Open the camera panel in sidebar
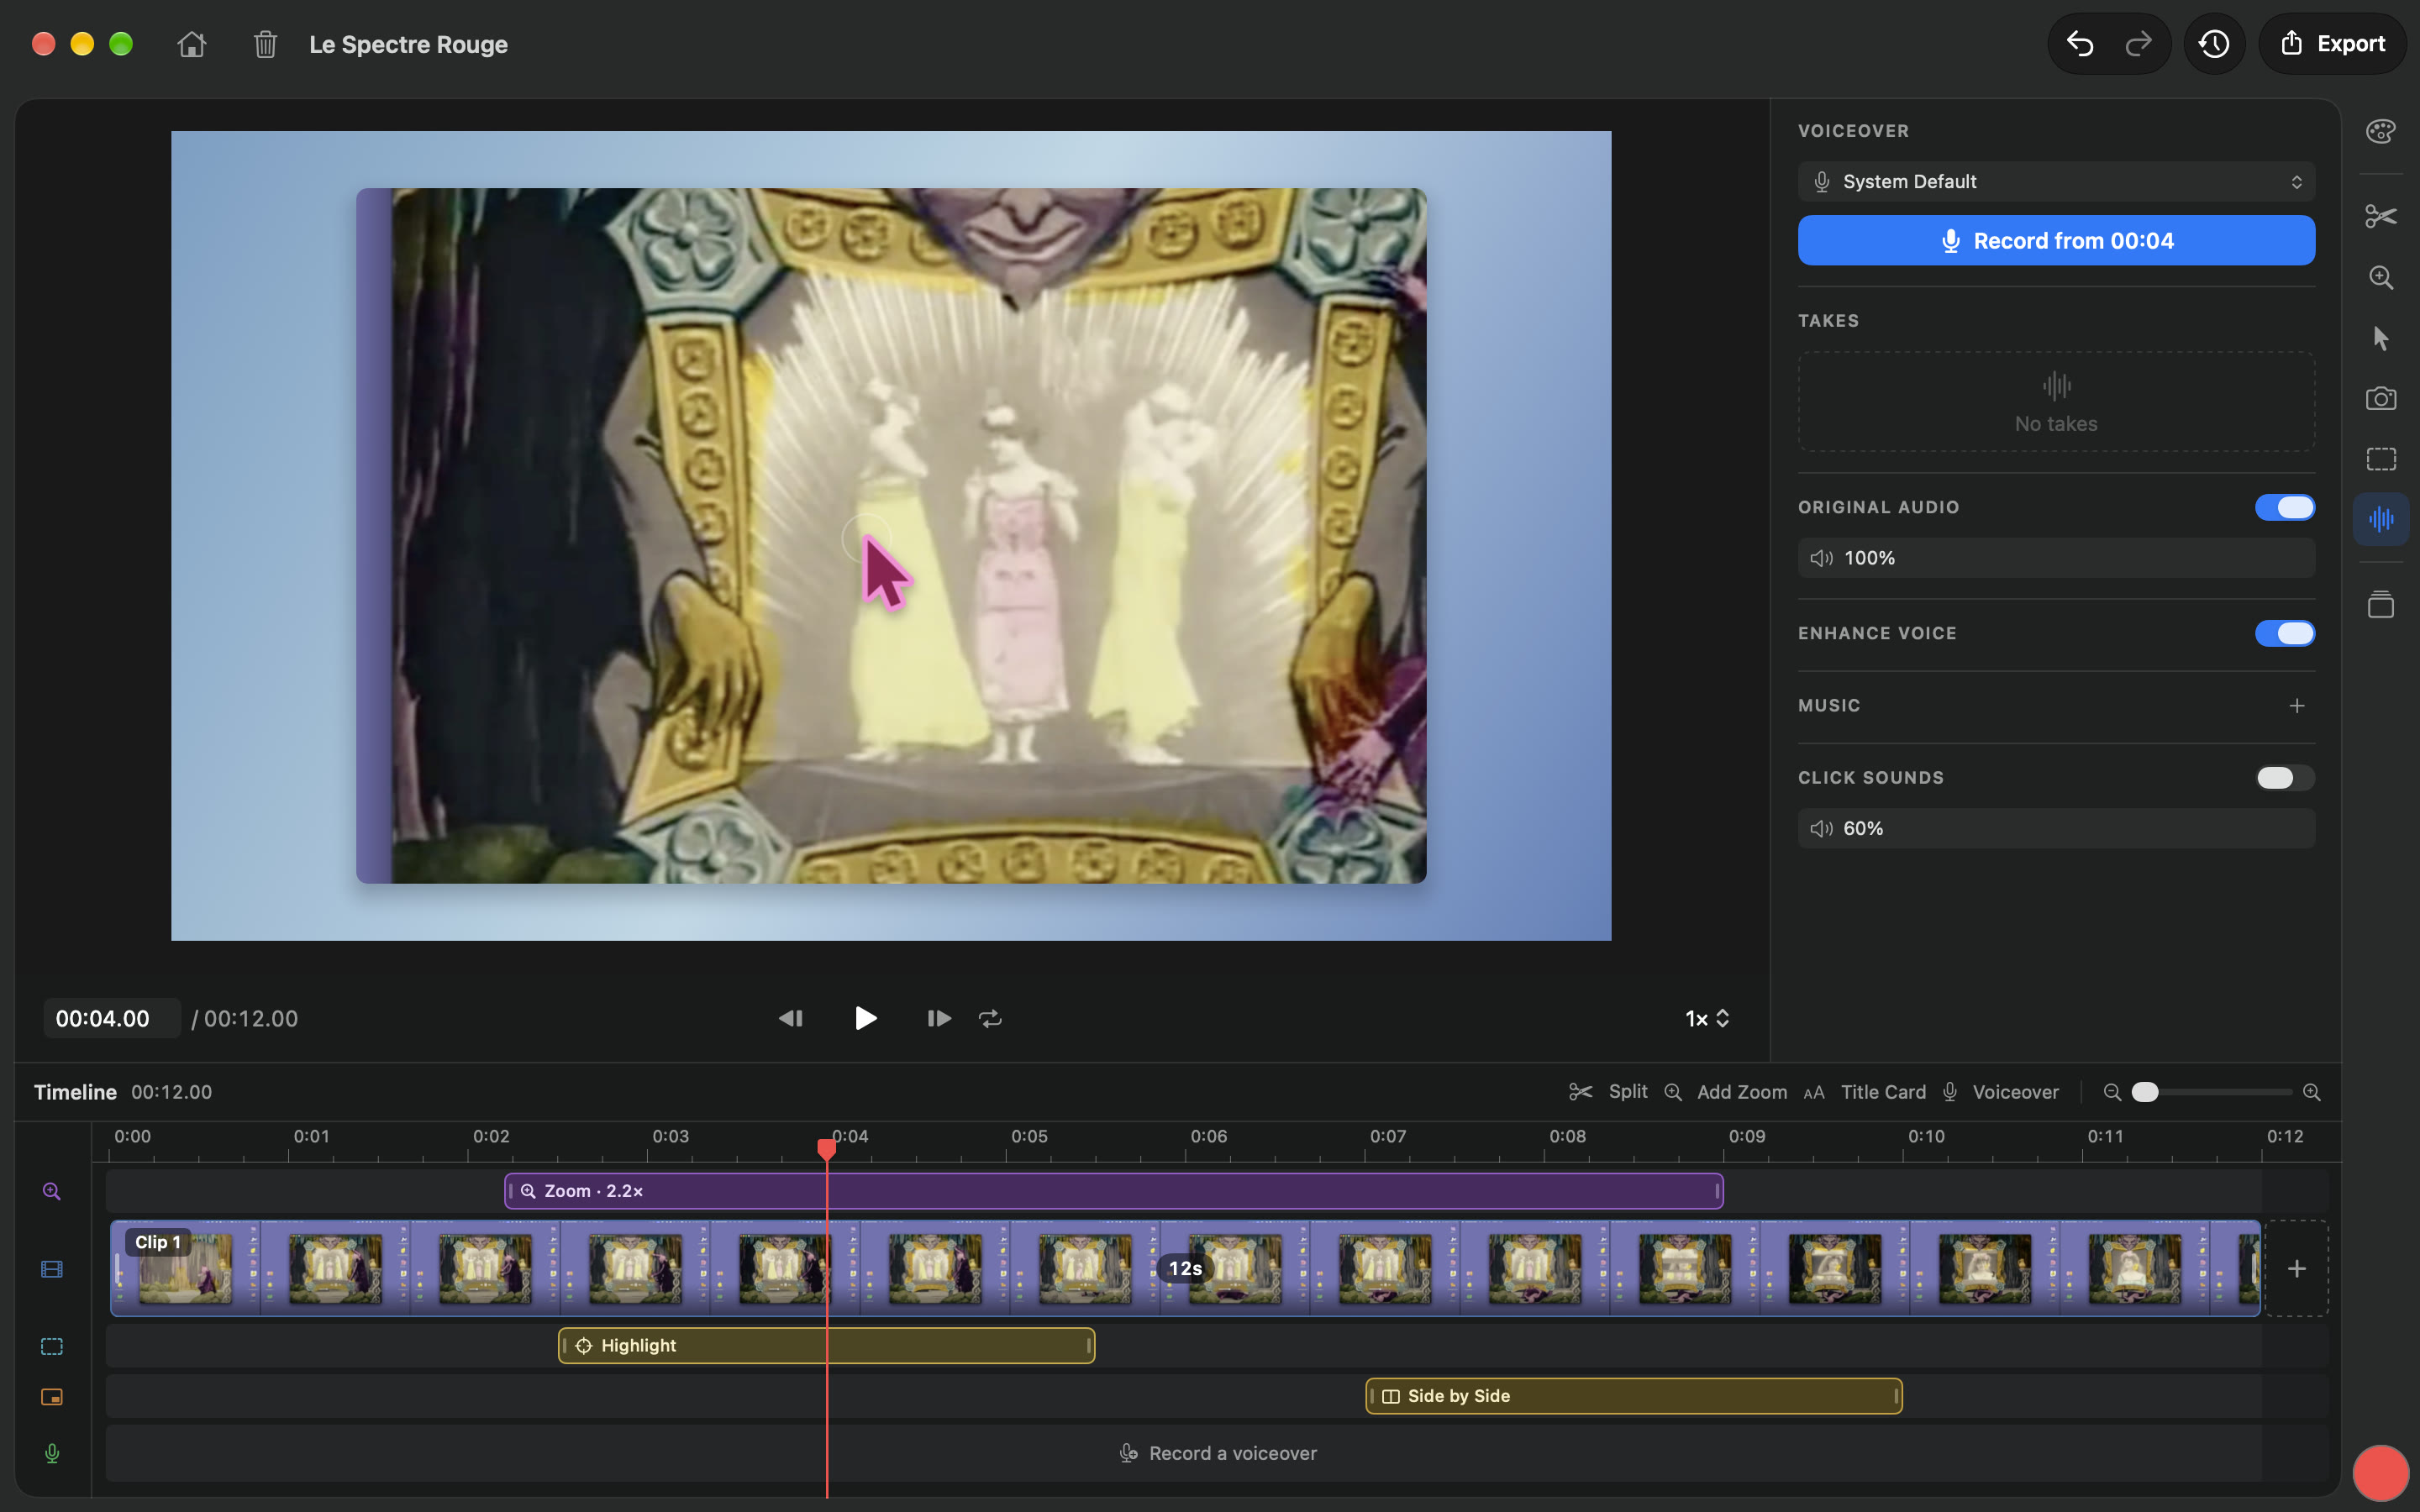 (2381, 399)
